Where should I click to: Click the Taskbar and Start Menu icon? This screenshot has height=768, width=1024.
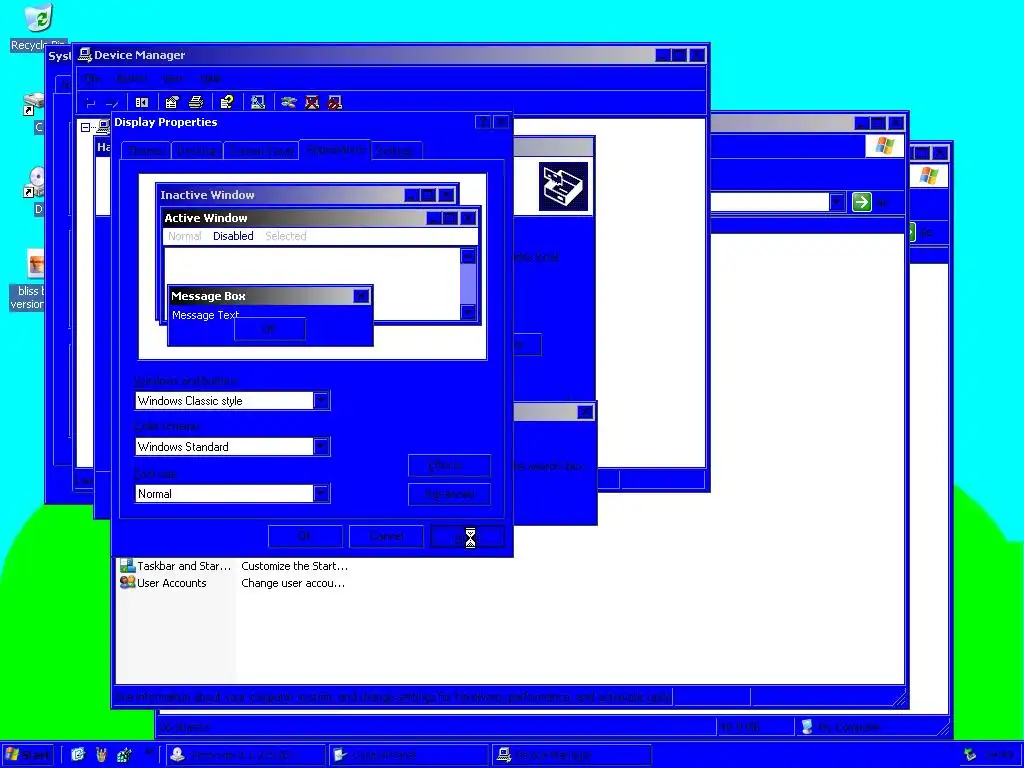[x=127, y=566]
